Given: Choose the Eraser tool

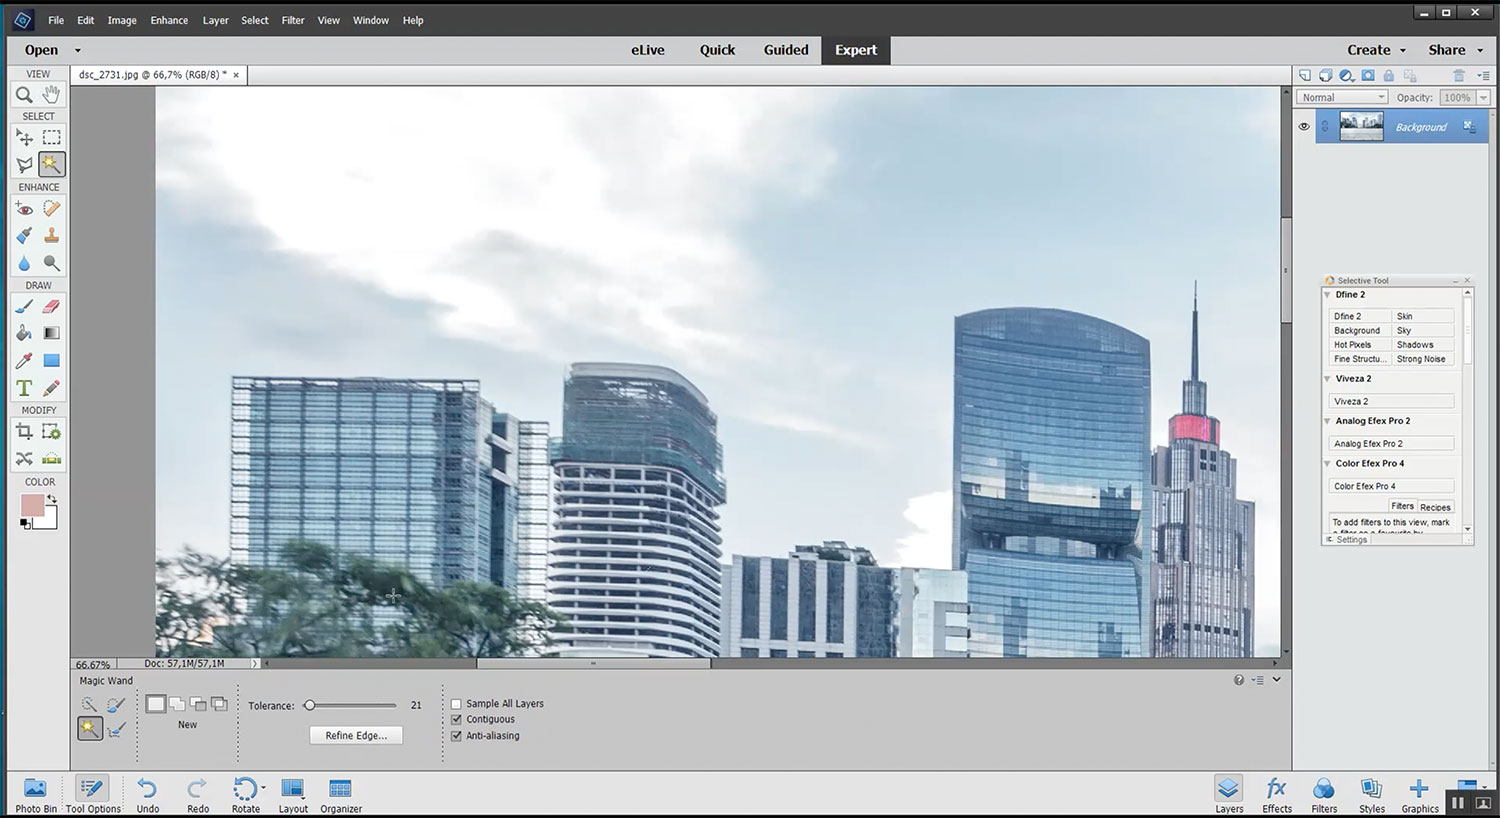Looking at the screenshot, I should [51, 307].
